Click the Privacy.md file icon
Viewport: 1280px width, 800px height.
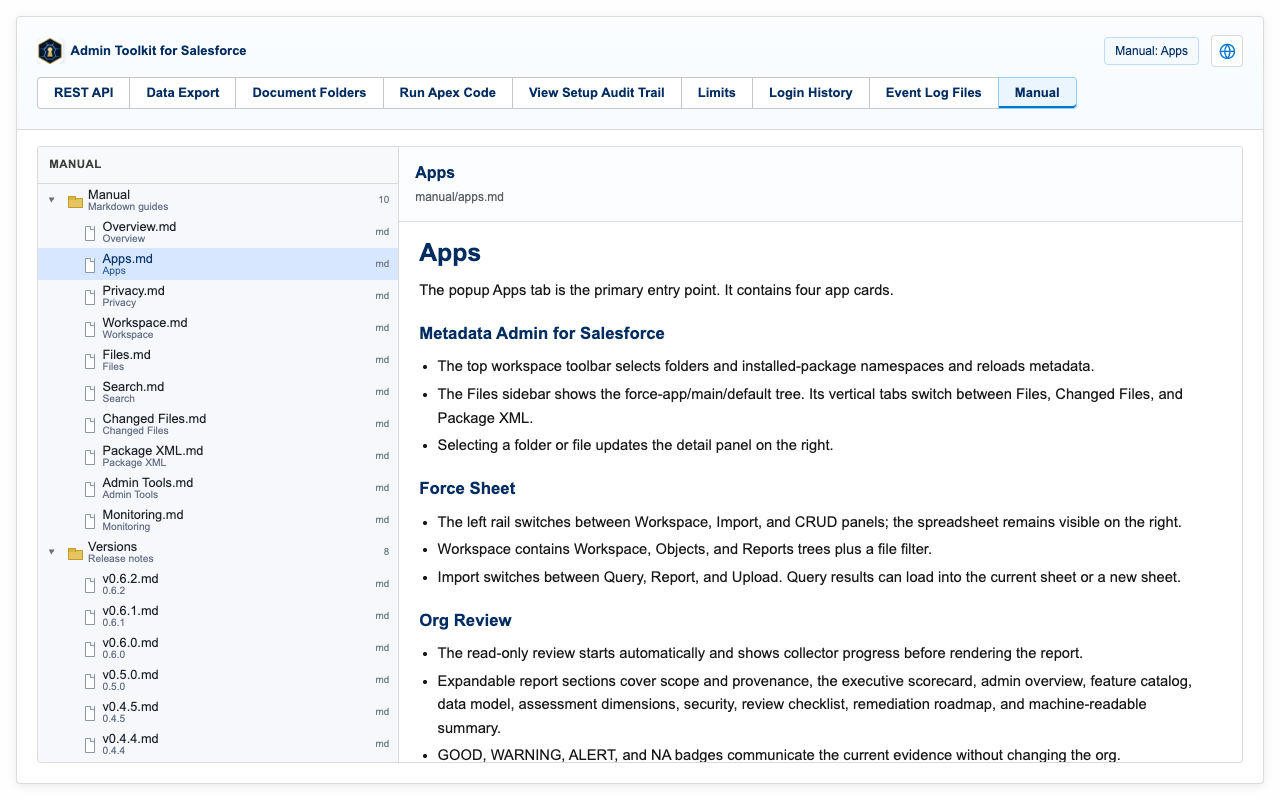pos(90,297)
